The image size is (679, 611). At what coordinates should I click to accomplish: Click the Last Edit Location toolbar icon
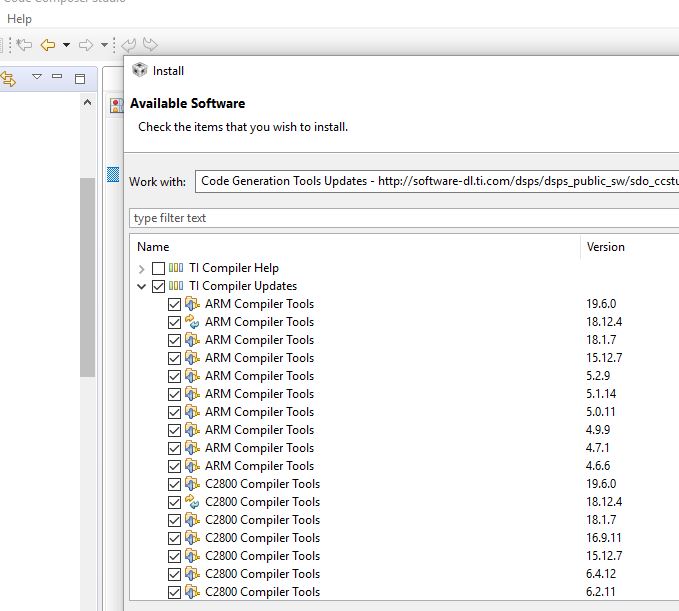(x=24, y=45)
